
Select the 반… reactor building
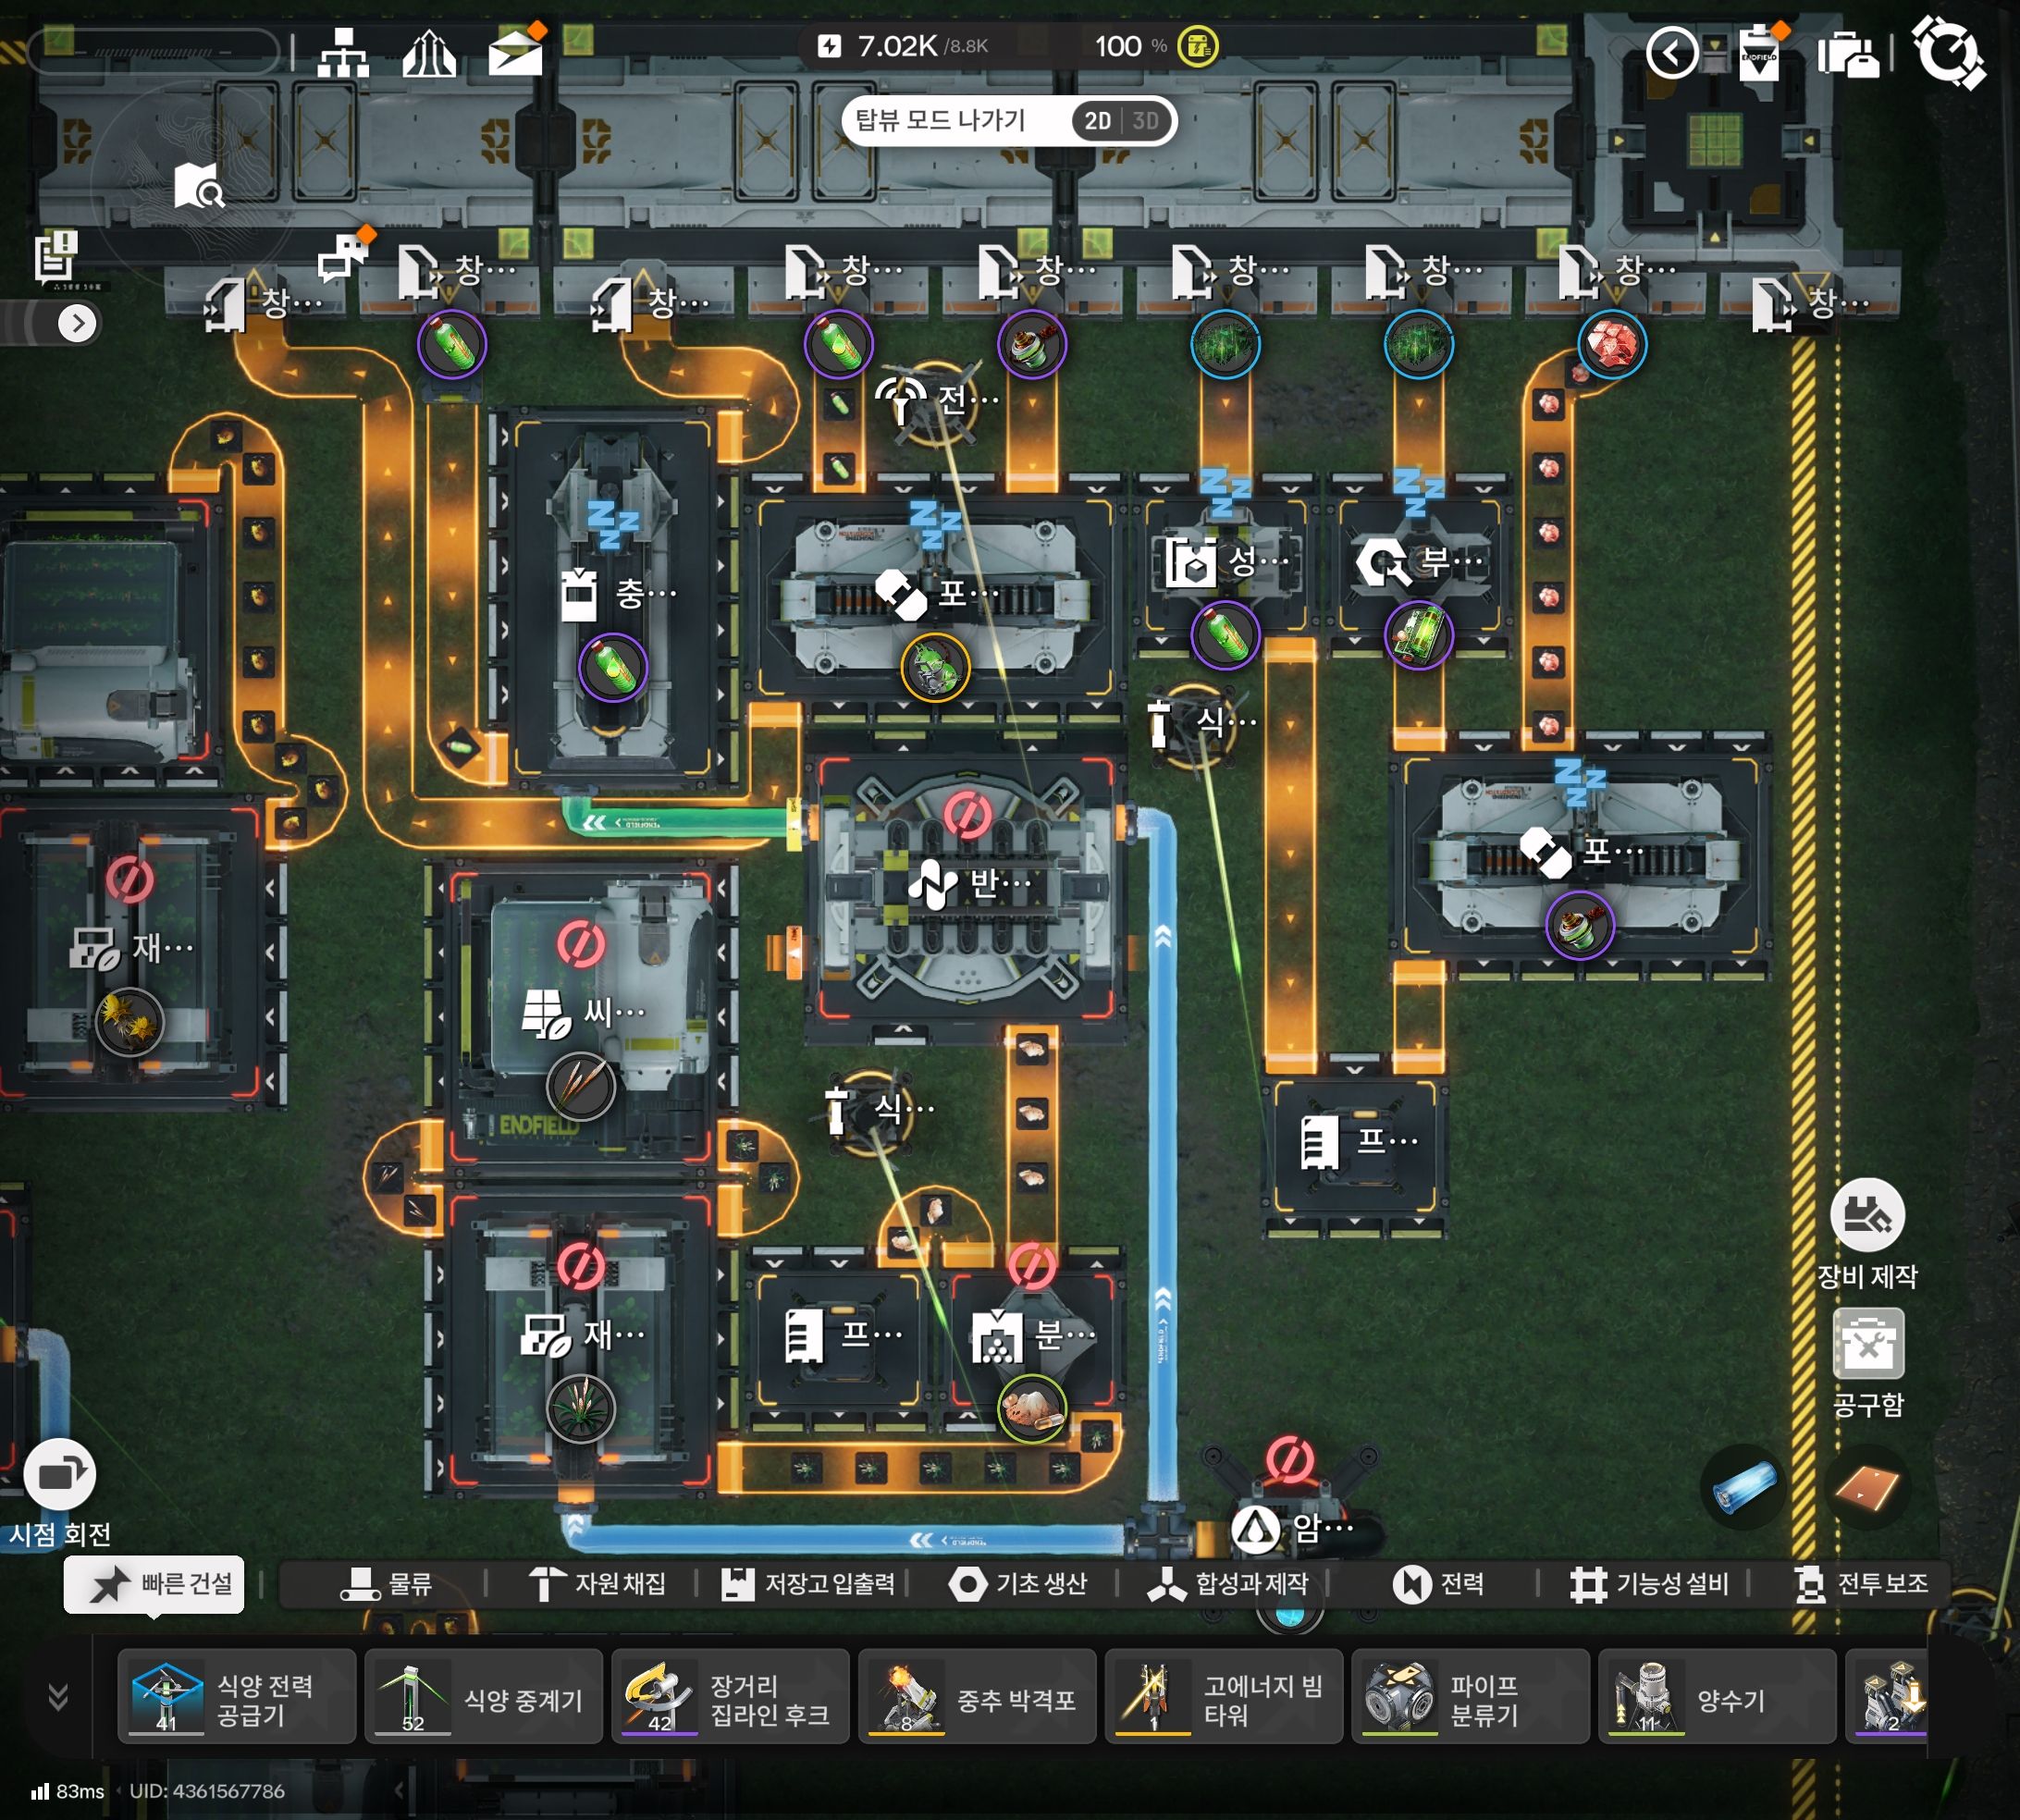point(966,885)
